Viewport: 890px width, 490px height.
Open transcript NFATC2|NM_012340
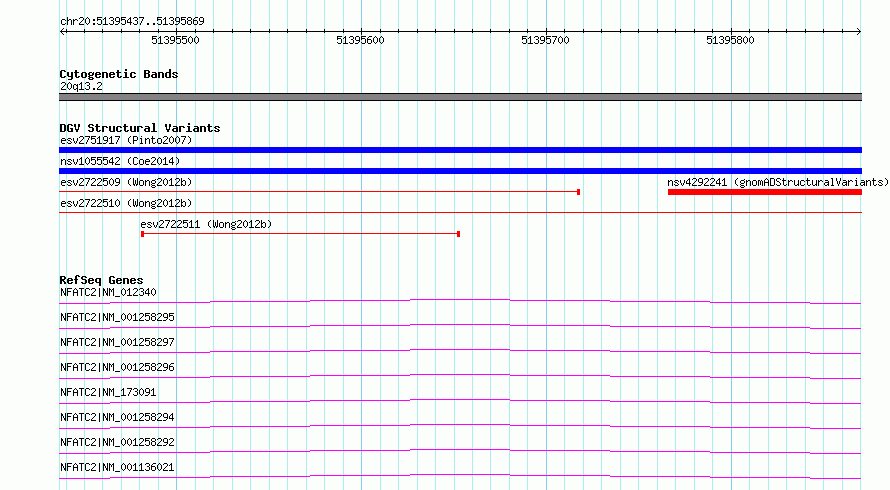[x=108, y=292]
